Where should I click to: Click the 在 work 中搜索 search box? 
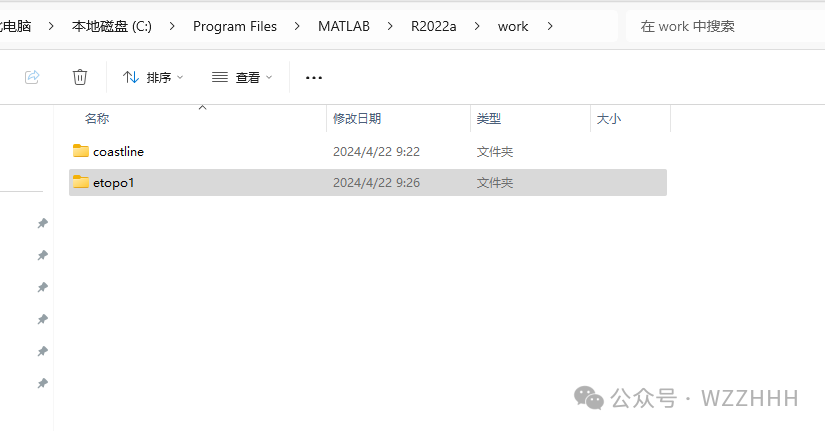pos(725,26)
